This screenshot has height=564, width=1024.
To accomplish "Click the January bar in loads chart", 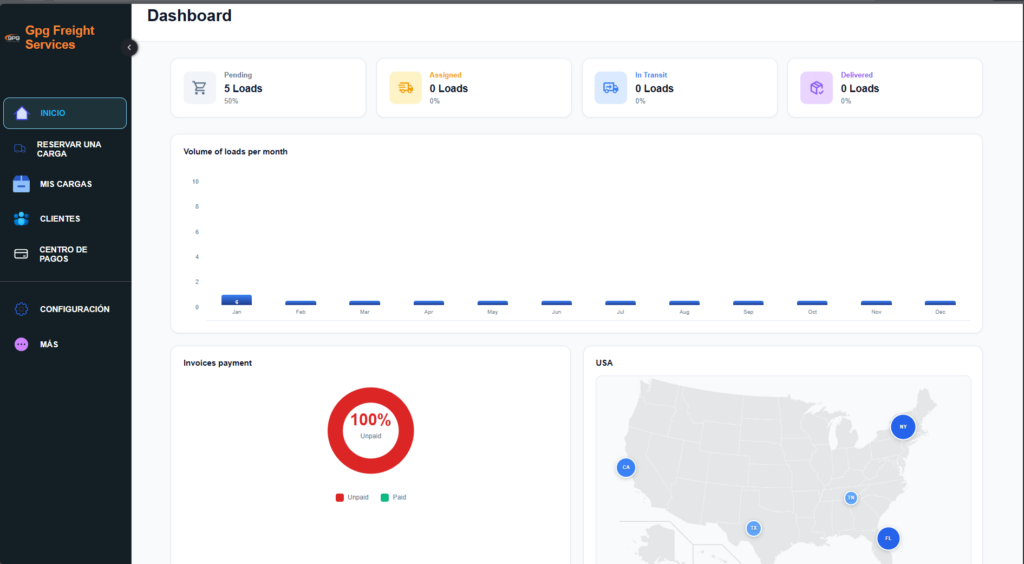I will pos(236,300).
